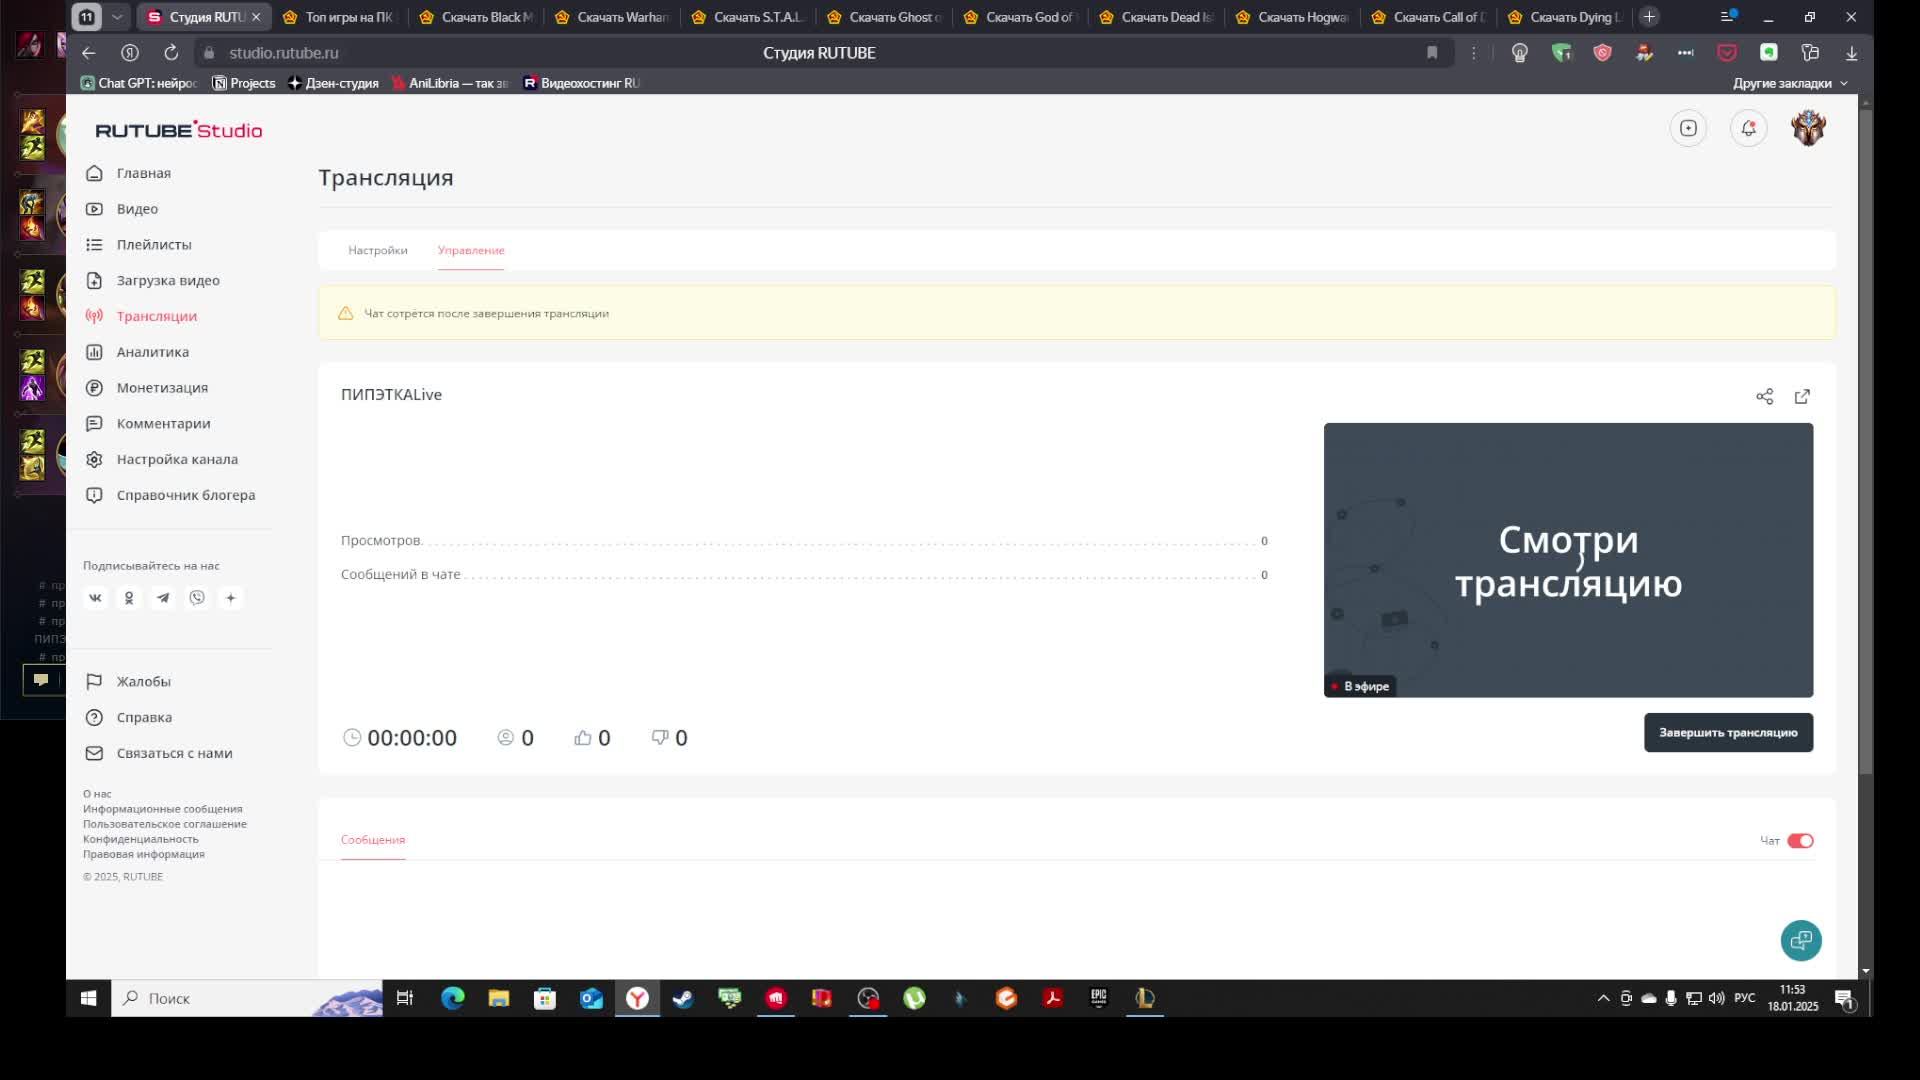Open the Viber social icon
The image size is (1920, 1080).
tap(197, 598)
